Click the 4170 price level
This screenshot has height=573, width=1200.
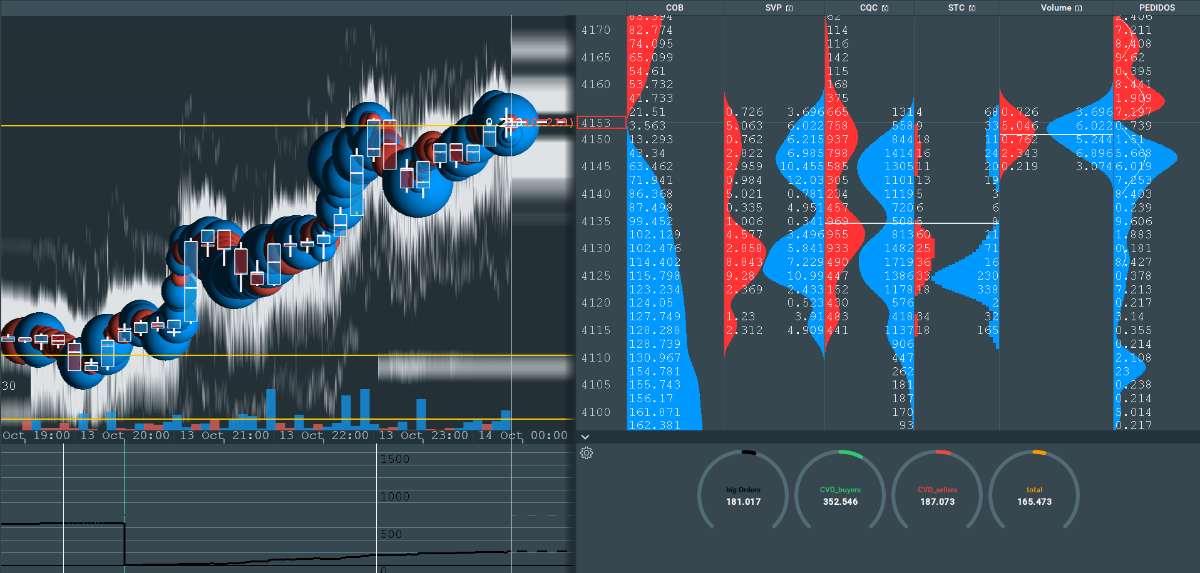point(596,30)
